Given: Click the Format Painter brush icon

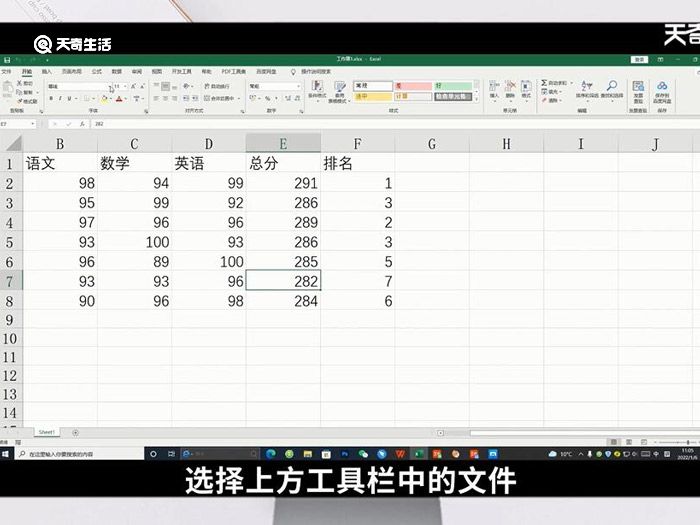Looking at the screenshot, I should click(x=20, y=101).
